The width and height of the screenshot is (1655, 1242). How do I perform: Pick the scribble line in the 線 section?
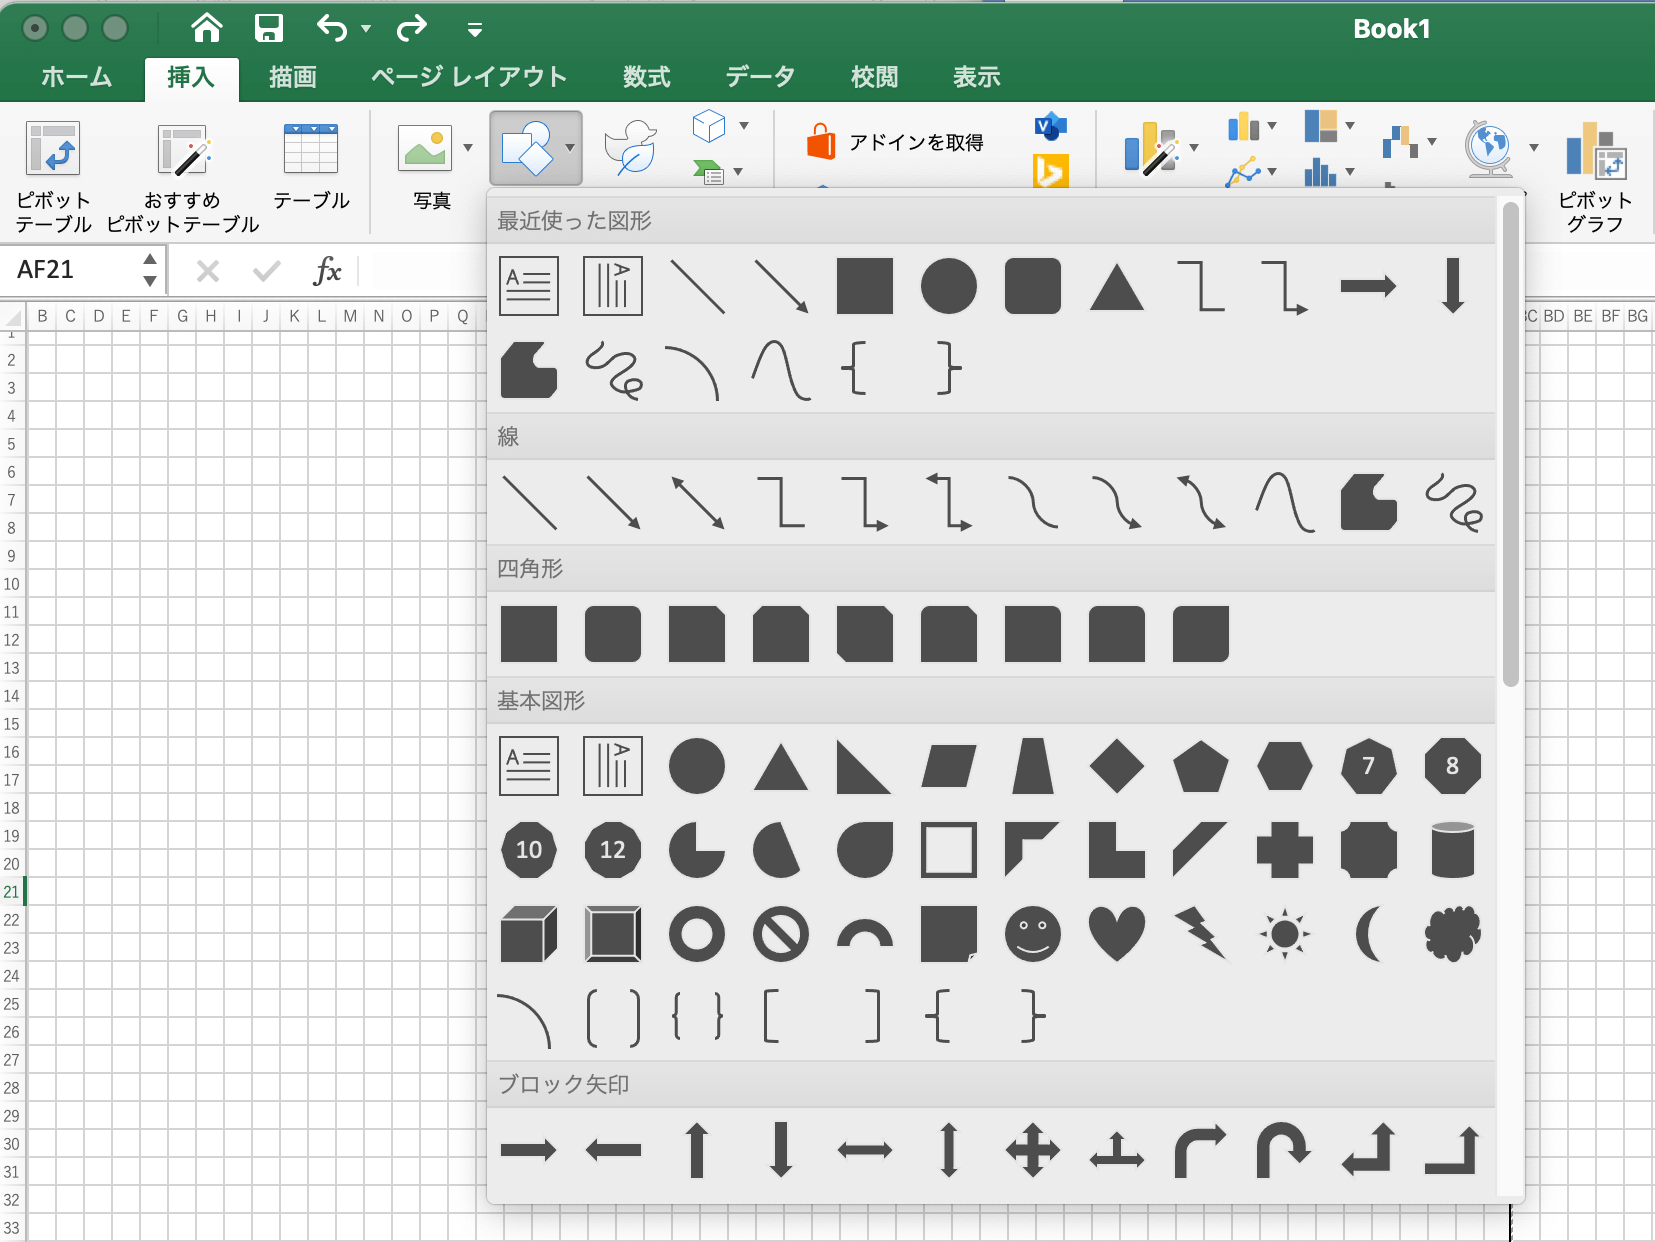[x=1453, y=502]
